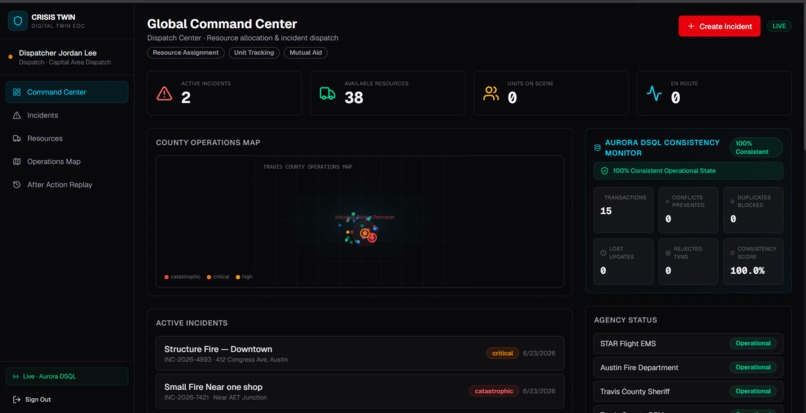This screenshot has height=413, width=806.
Task: Click Operational badge for Travis County Sheriff
Action: [x=753, y=391]
